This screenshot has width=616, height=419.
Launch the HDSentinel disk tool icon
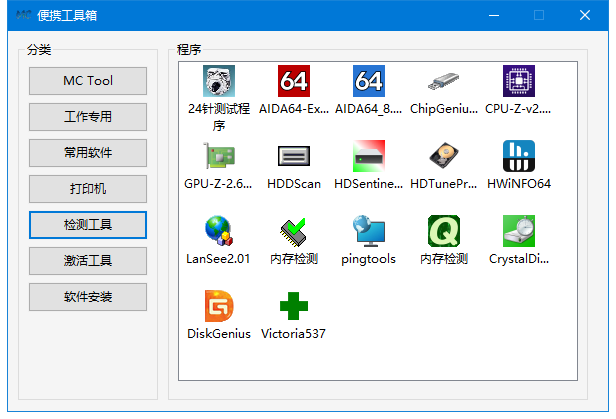pyautogui.click(x=369, y=157)
